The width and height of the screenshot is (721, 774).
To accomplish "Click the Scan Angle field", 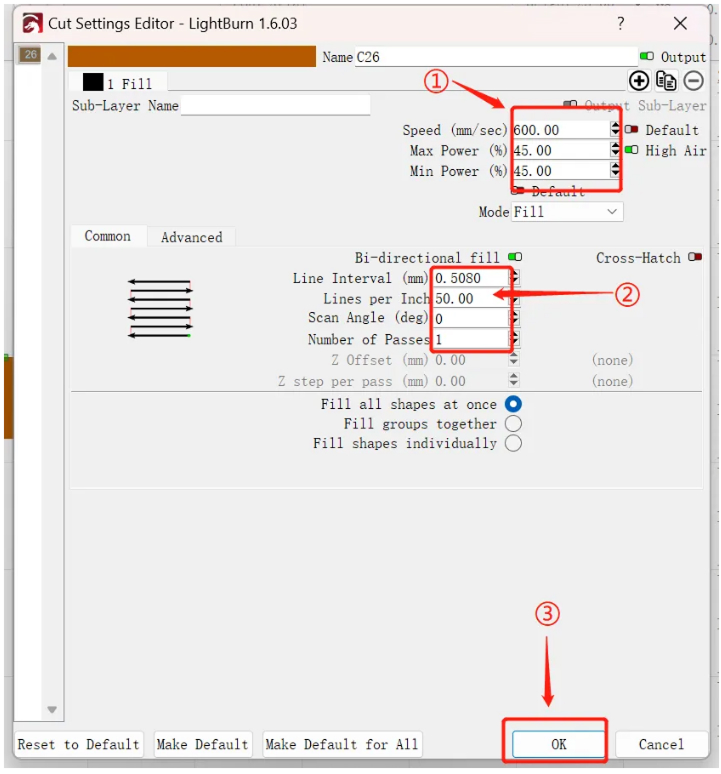I will [x=471, y=318].
